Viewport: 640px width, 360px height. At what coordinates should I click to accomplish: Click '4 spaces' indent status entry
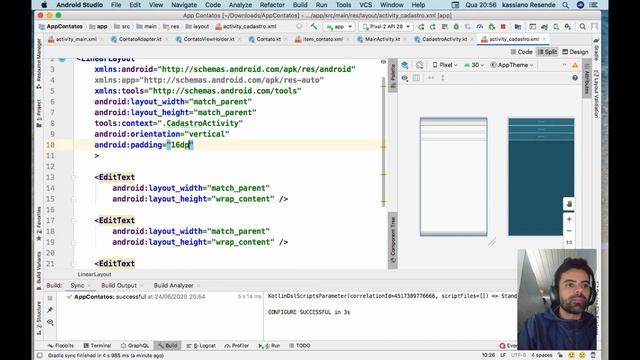[542, 356]
